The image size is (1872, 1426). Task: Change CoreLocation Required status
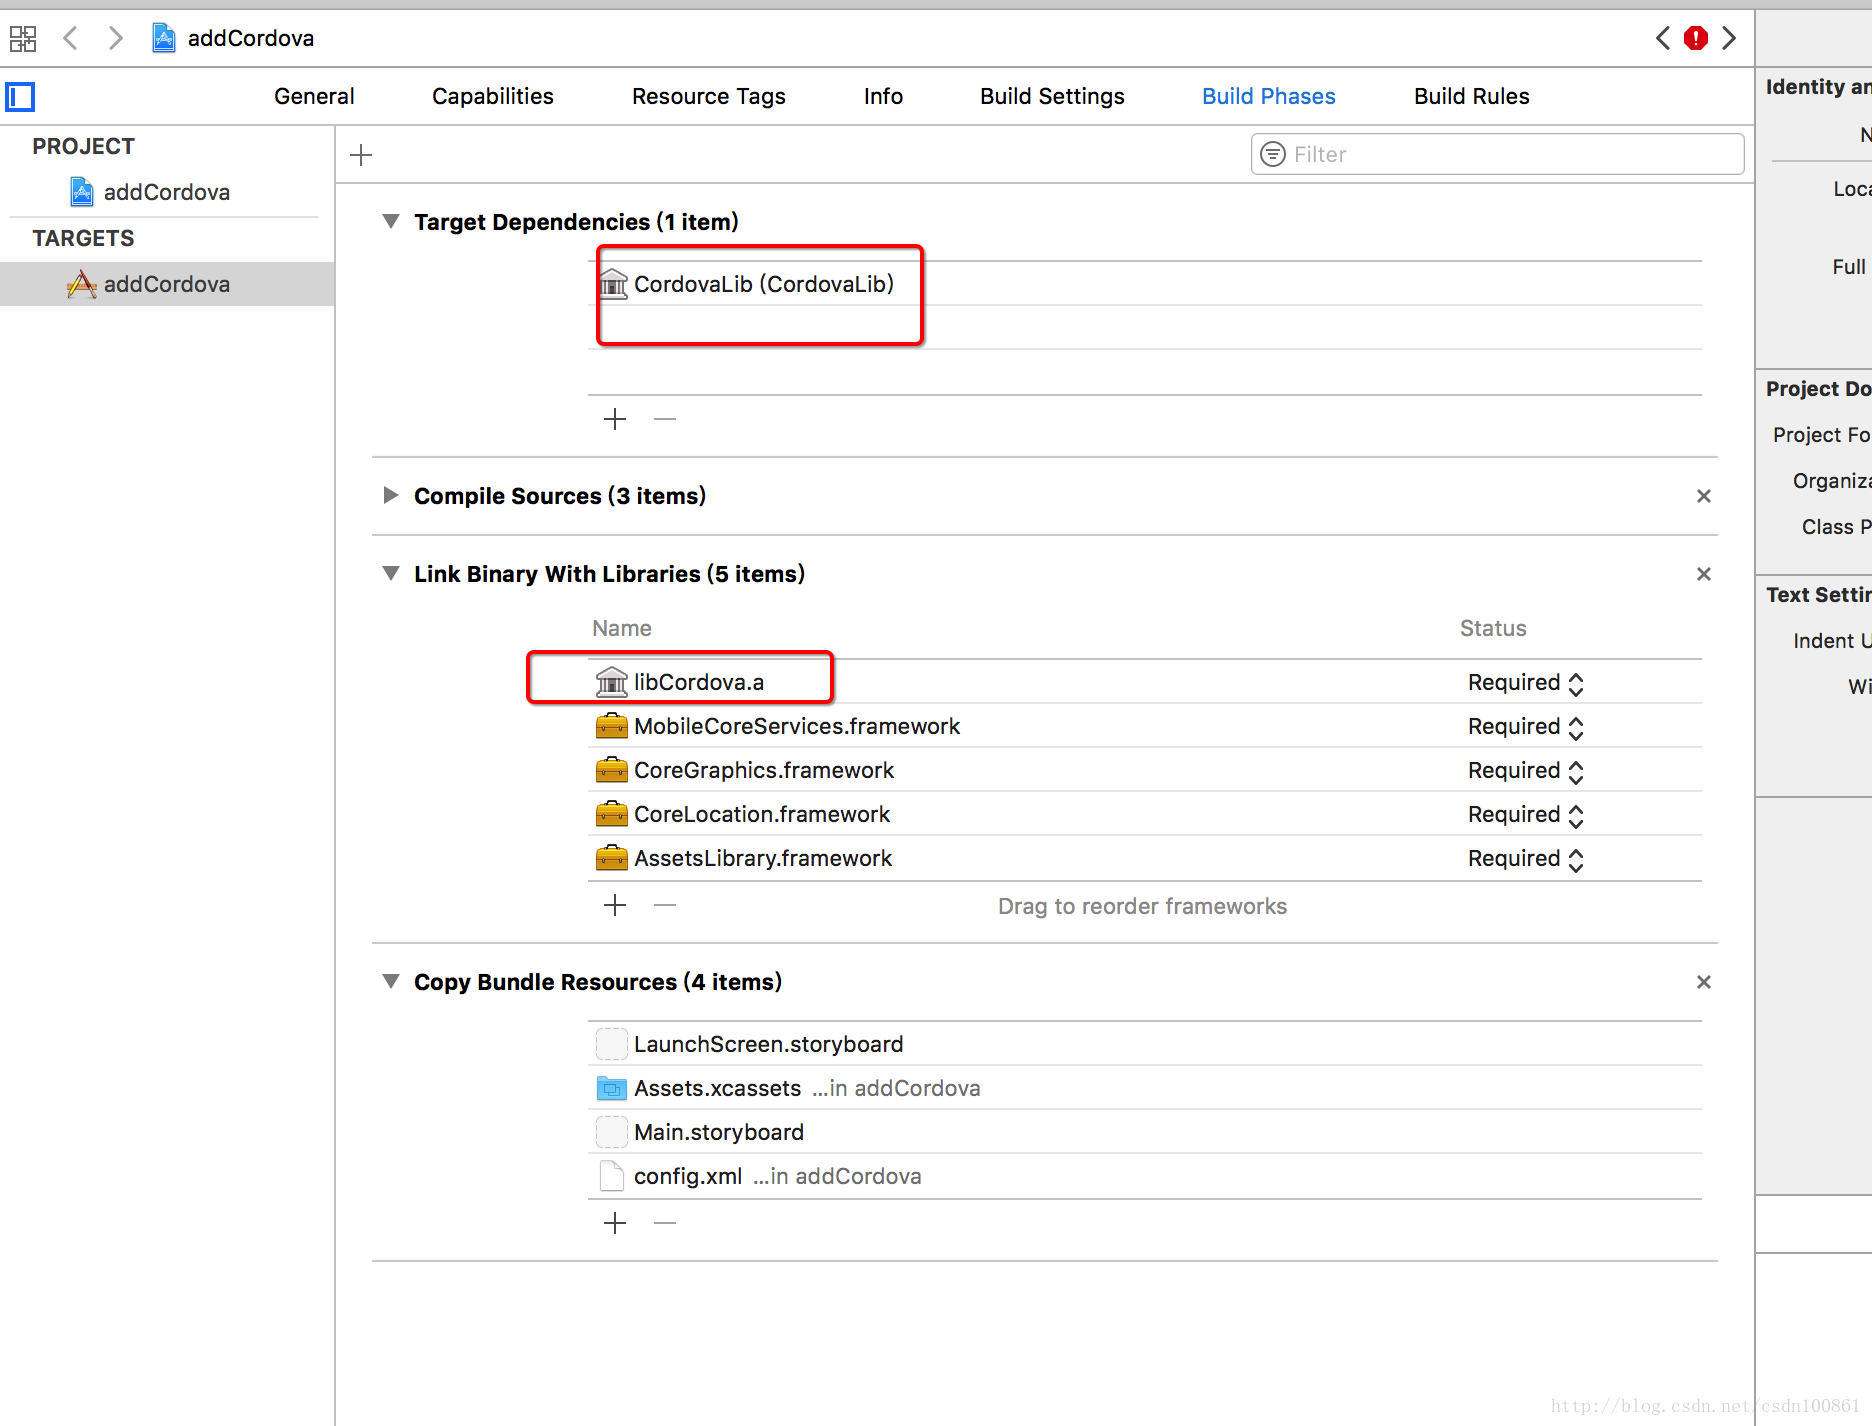1526,815
